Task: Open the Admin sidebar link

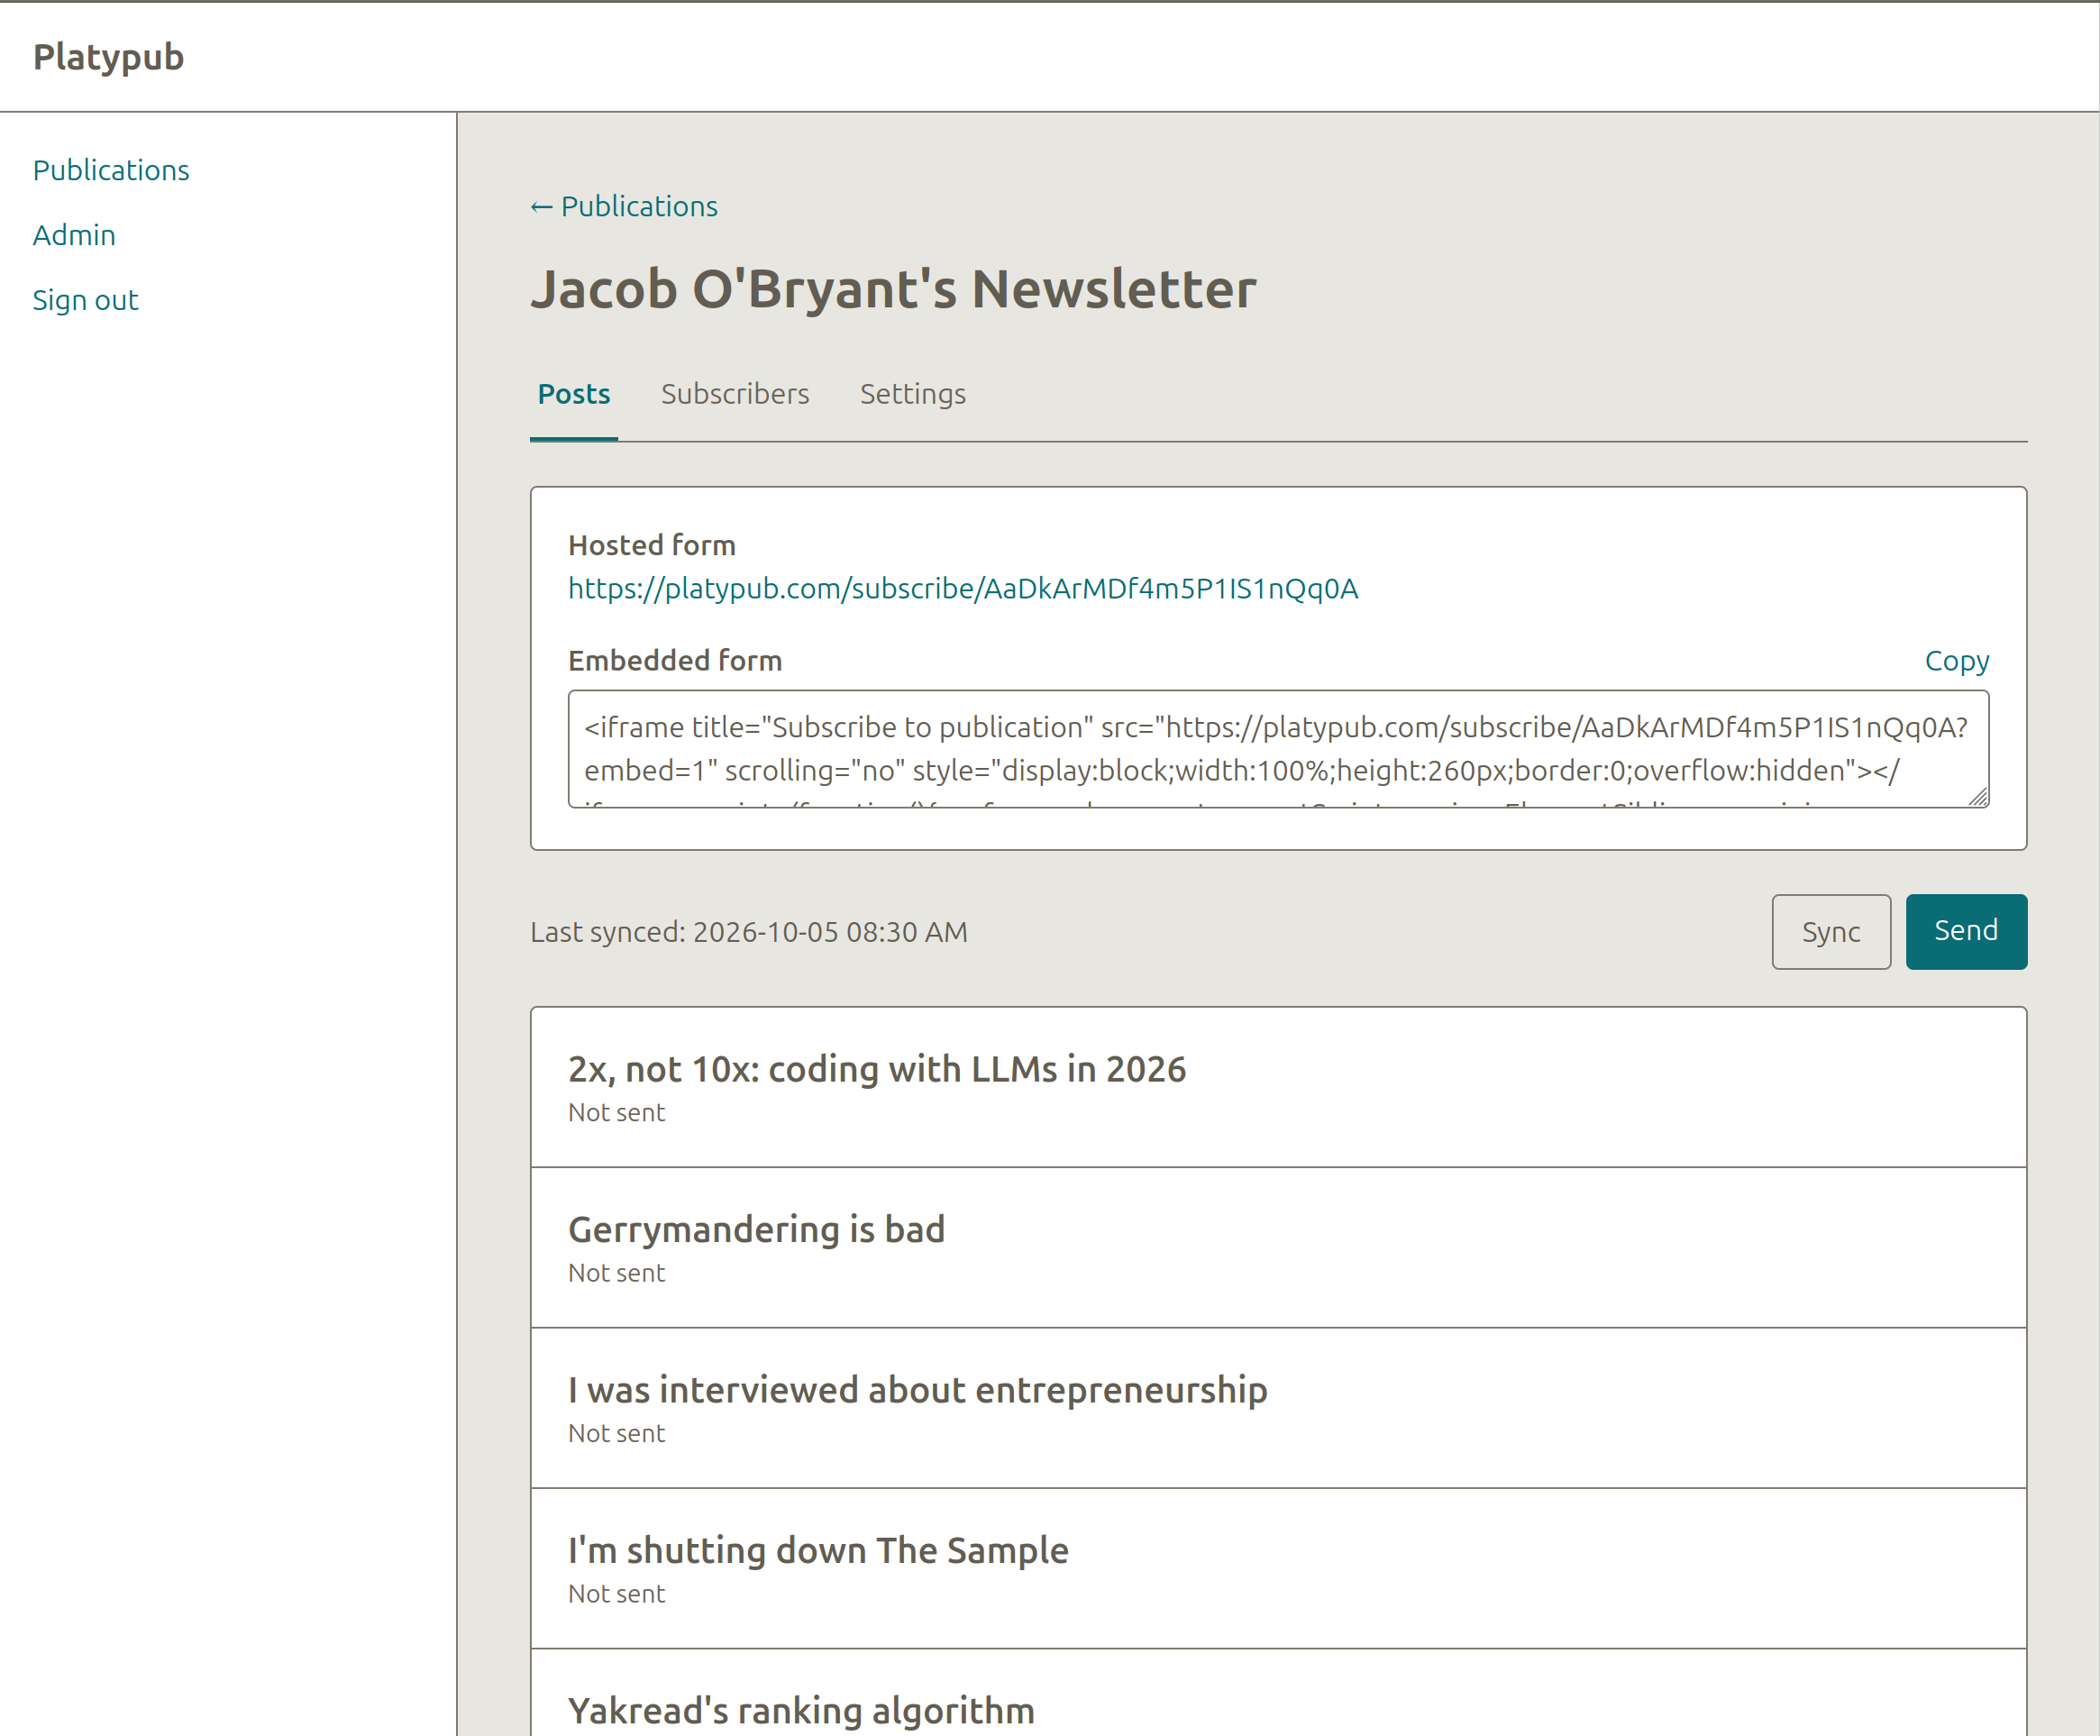Action: (74, 235)
